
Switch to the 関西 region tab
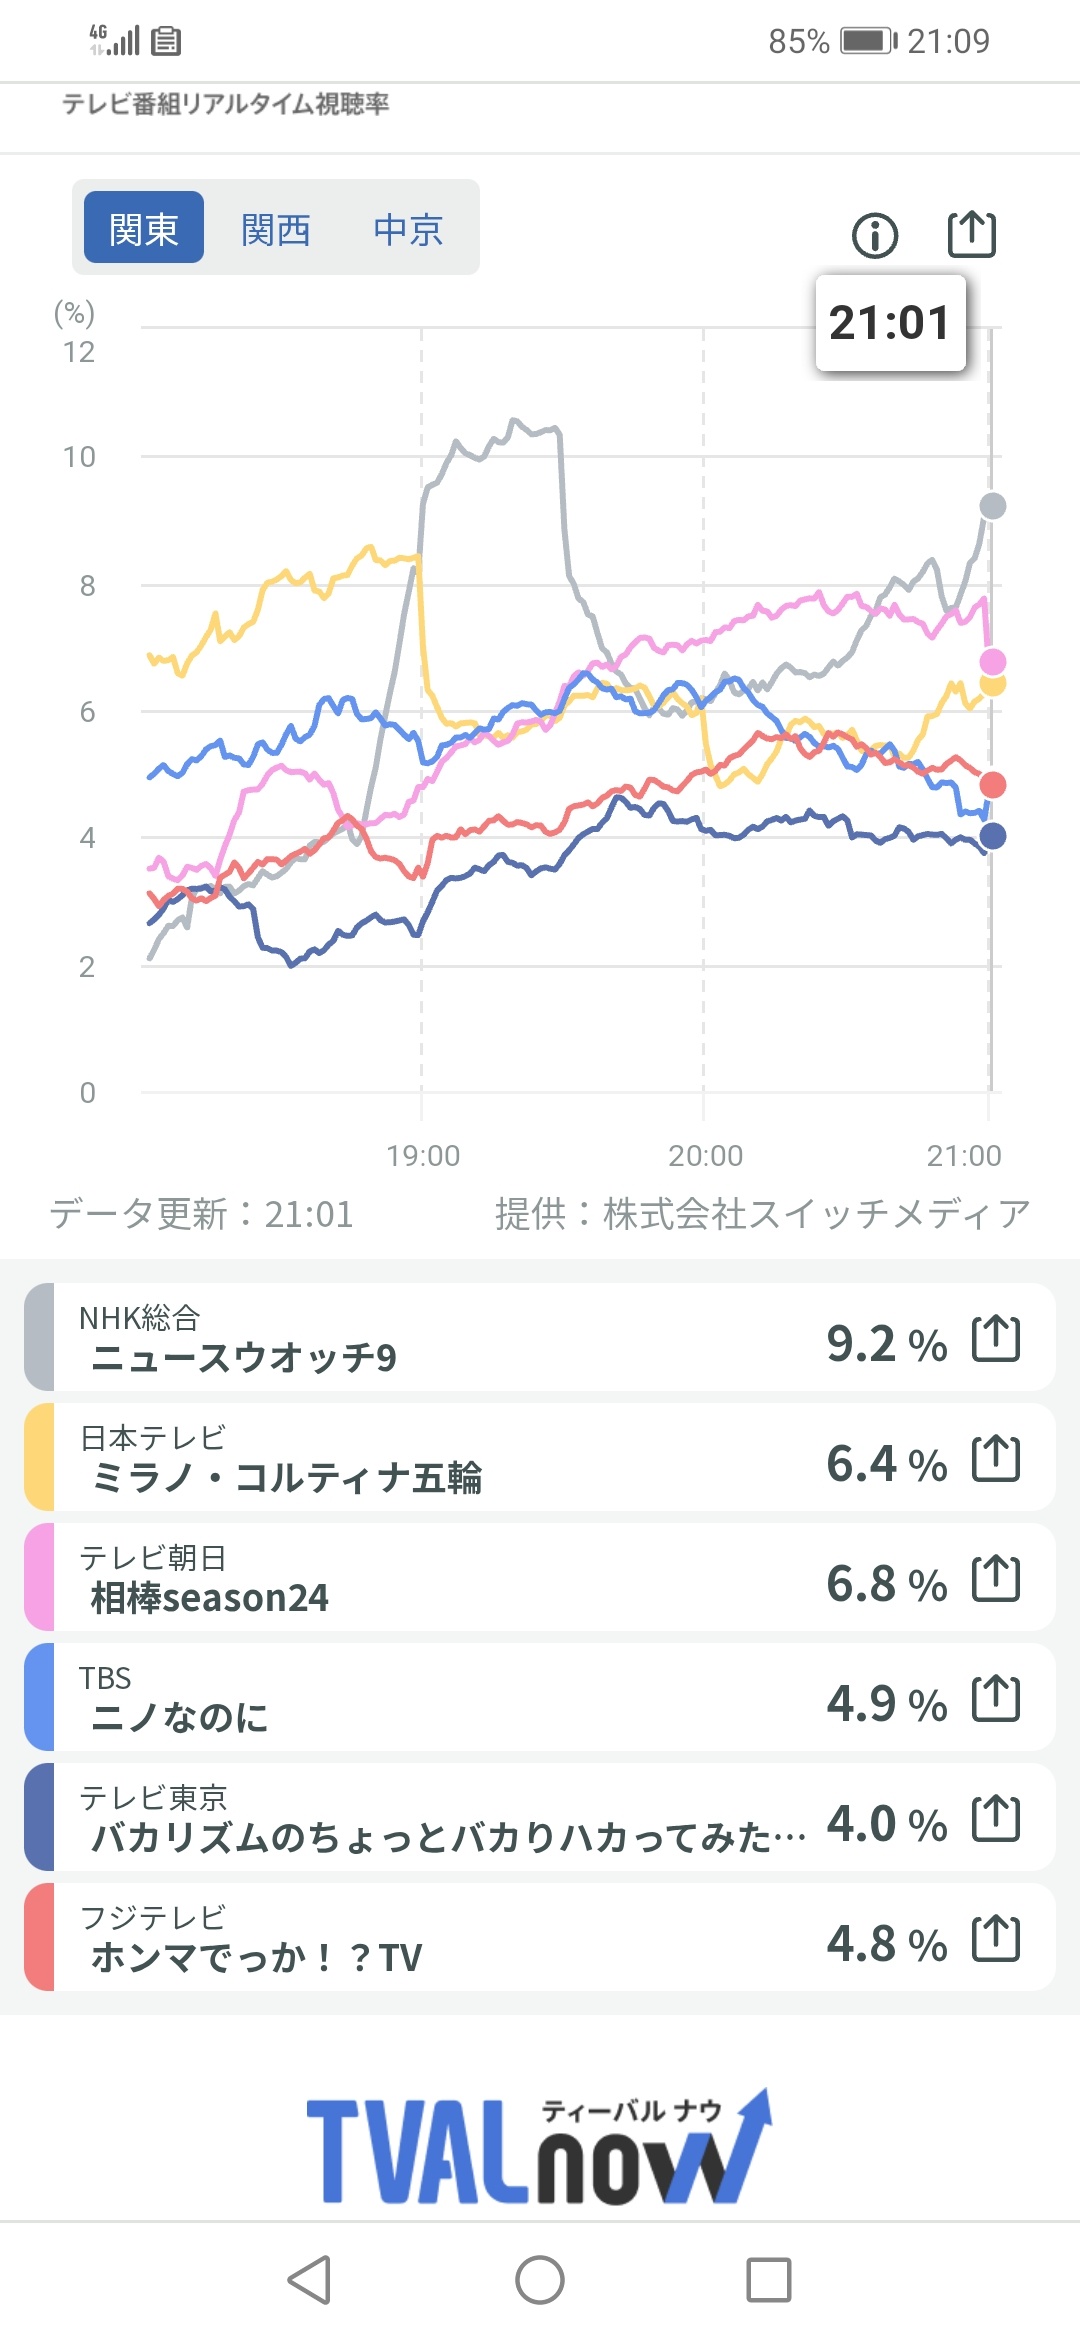click(x=276, y=229)
